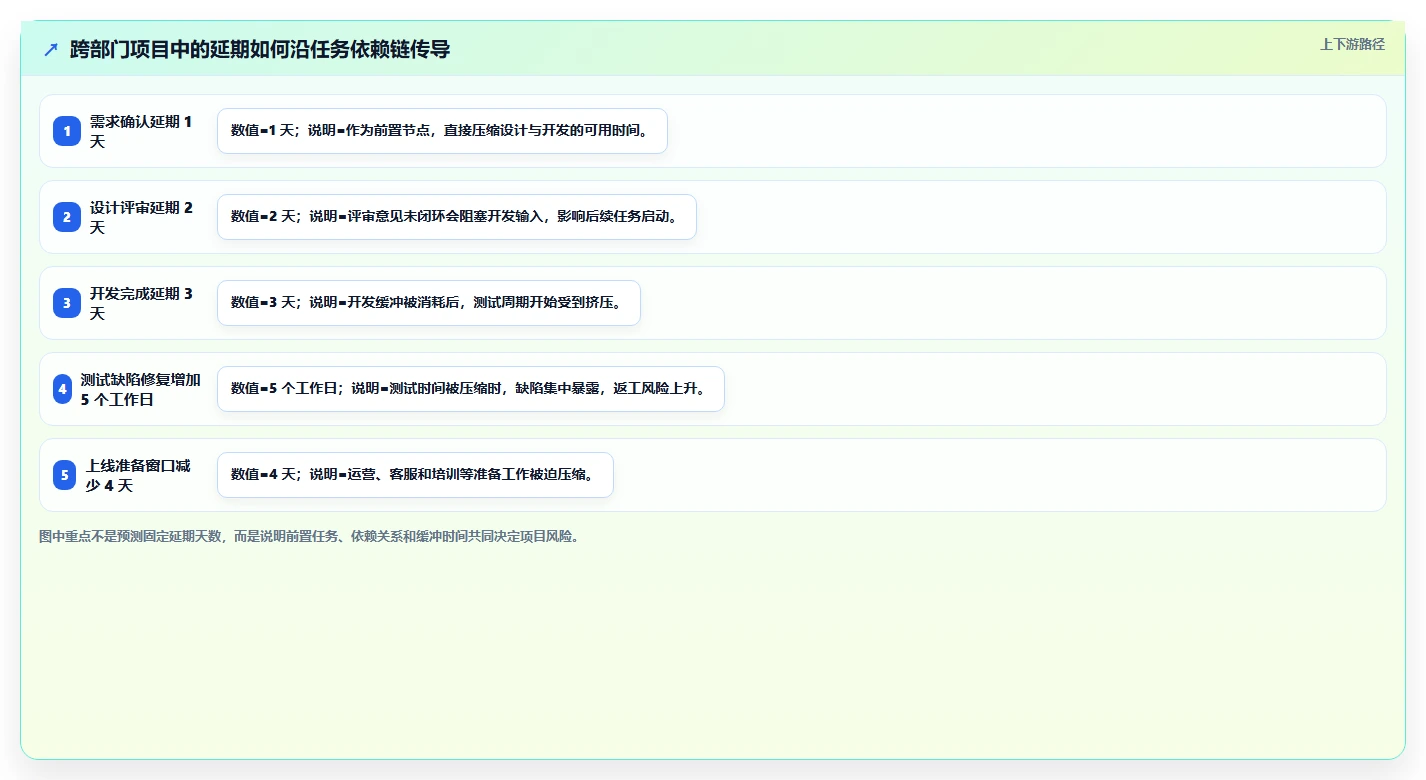
Task: Click the footnote starting 图中重点不是预测固定延期天数
Action: [x=309, y=536]
